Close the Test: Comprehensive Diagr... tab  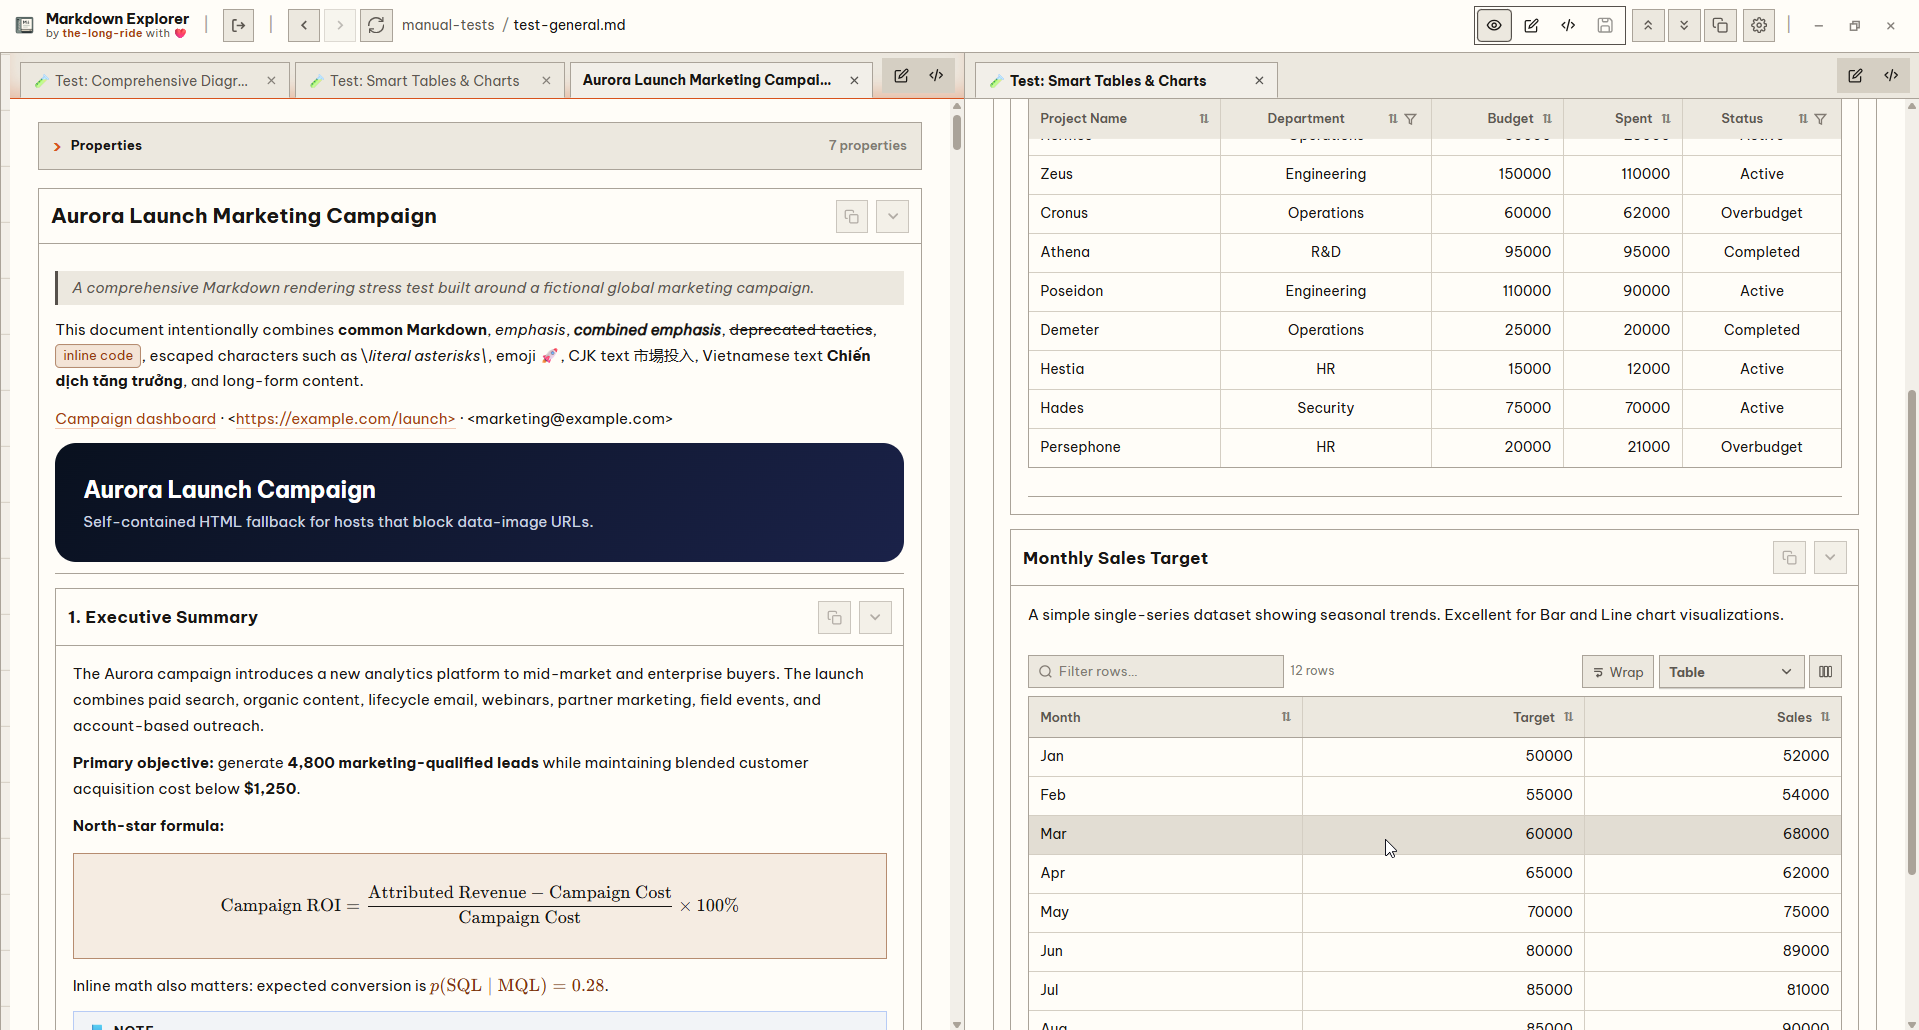(271, 81)
